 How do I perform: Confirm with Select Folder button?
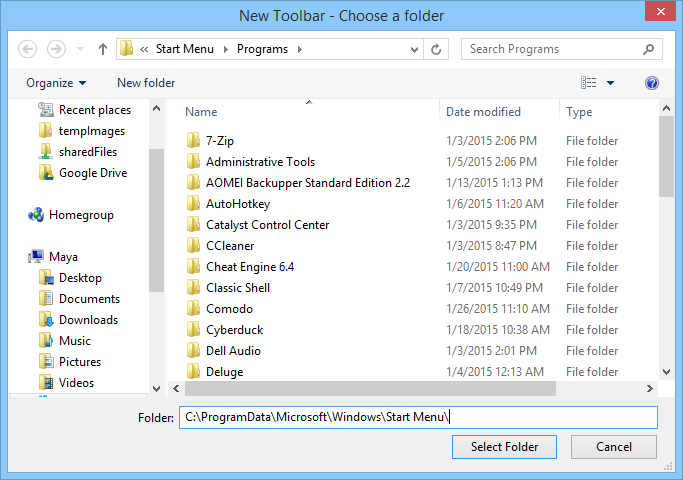point(504,447)
